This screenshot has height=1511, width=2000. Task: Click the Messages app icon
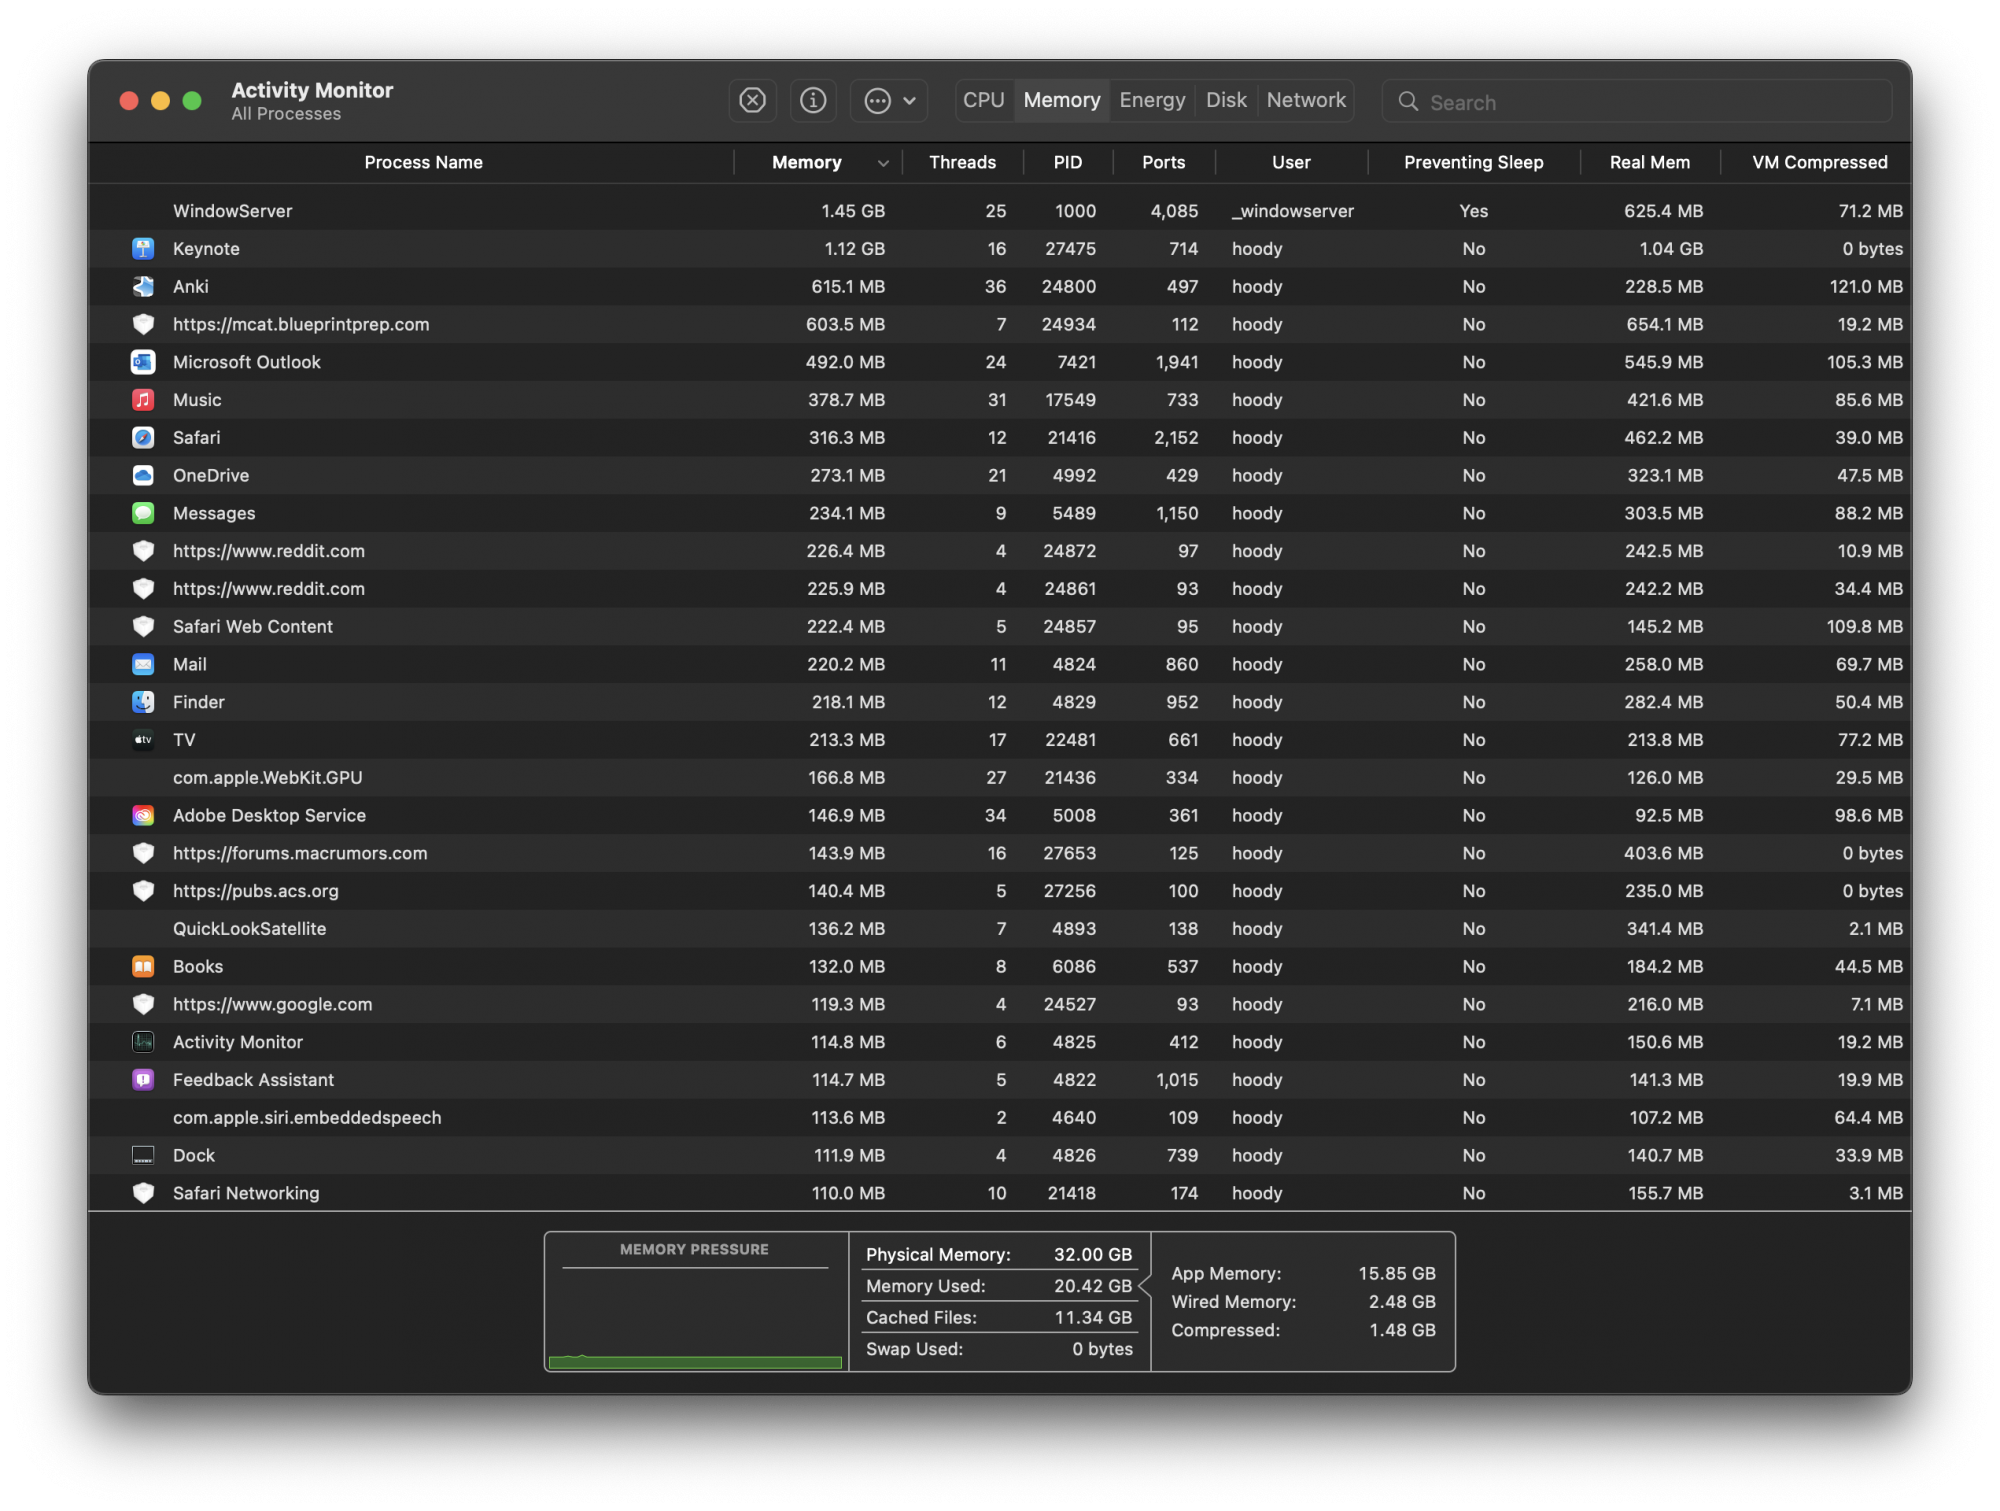click(143, 513)
